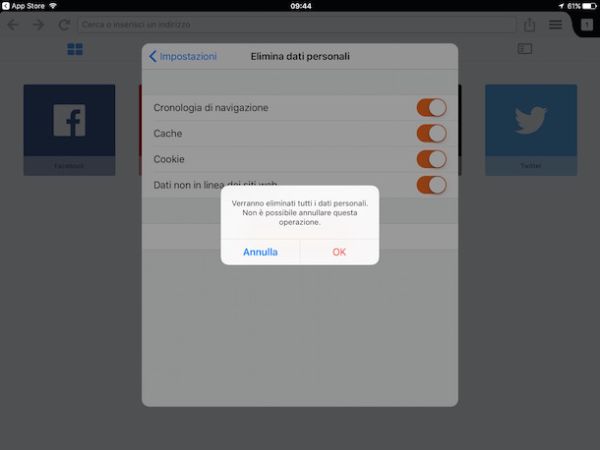Select the top sites grid icon
The height and width of the screenshot is (450, 600).
click(75, 49)
